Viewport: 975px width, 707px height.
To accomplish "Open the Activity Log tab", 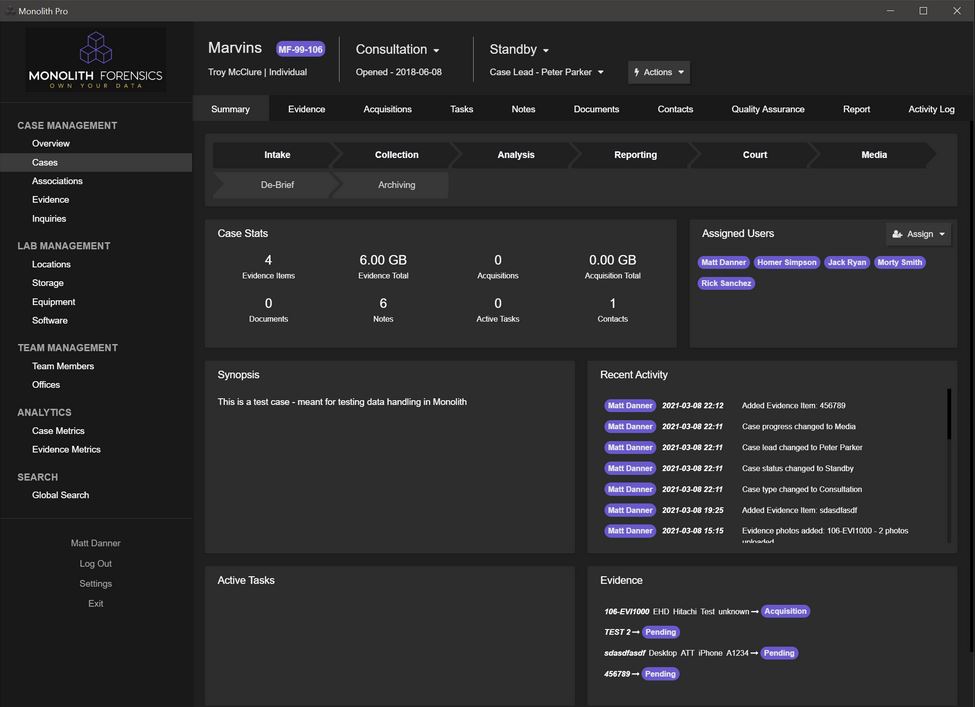I will (931, 109).
